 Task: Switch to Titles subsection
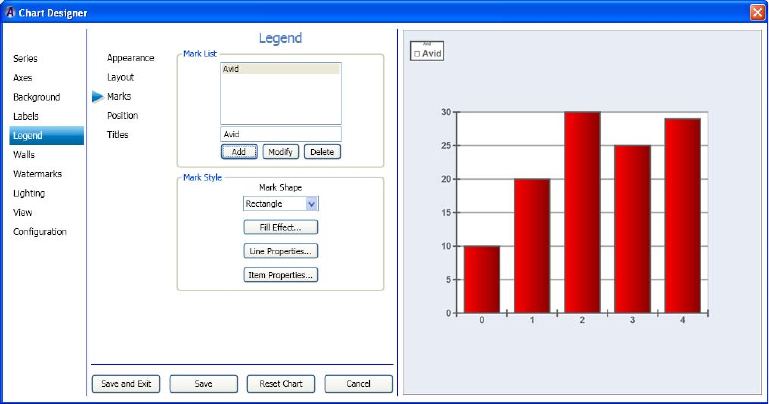(117, 134)
